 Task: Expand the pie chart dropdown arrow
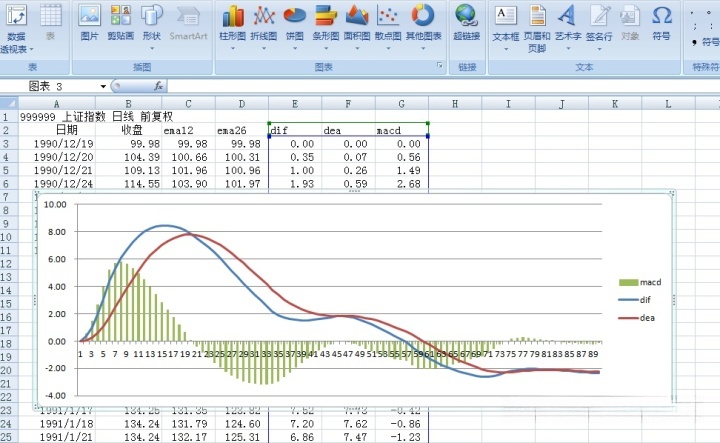pos(294,48)
